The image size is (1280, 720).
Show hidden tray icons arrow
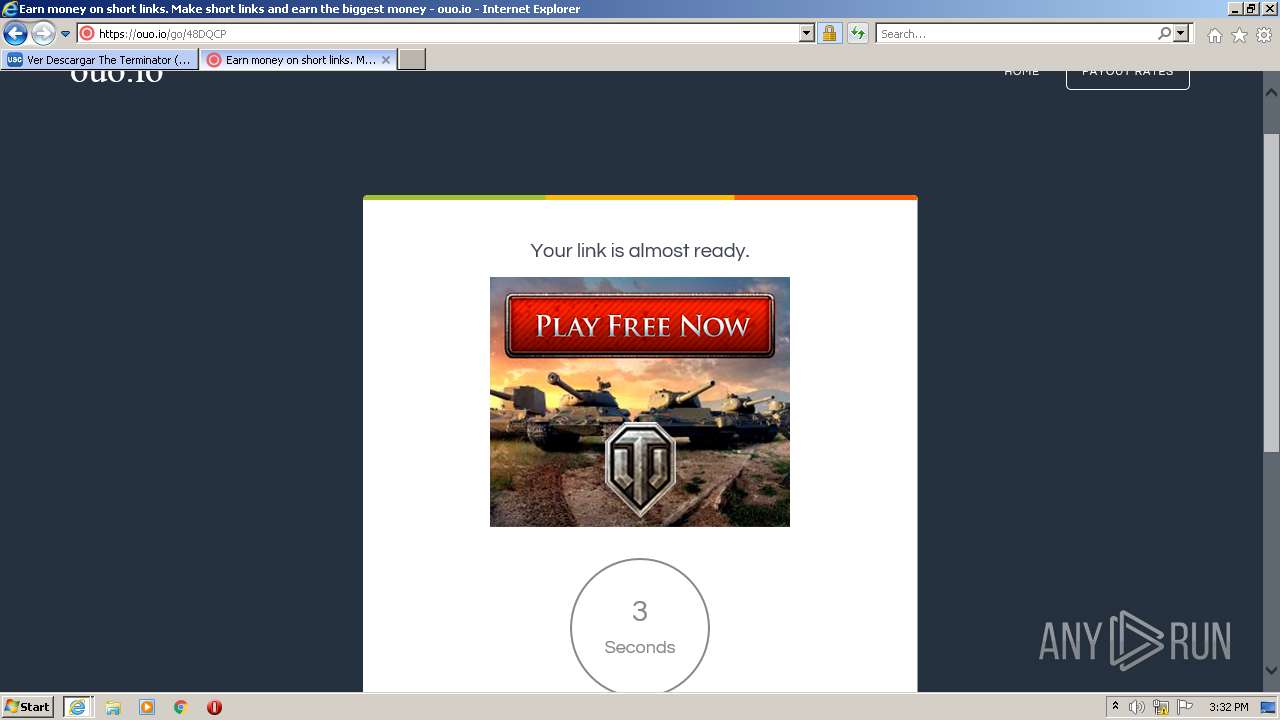click(1116, 707)
